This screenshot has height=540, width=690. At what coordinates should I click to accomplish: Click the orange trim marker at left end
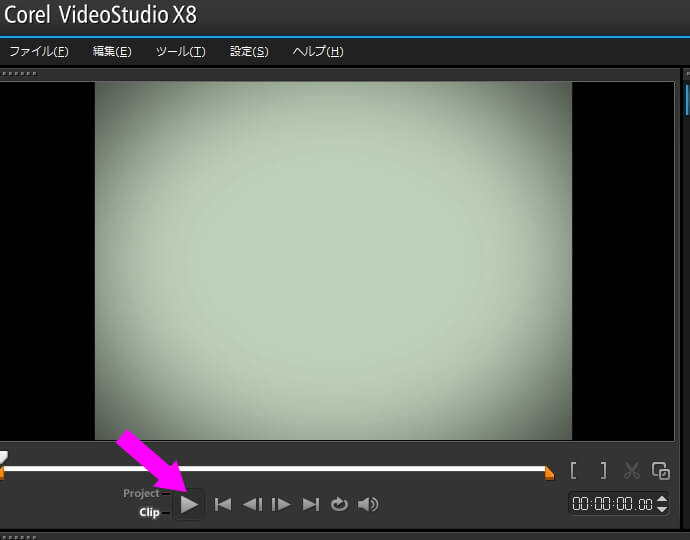2,474
